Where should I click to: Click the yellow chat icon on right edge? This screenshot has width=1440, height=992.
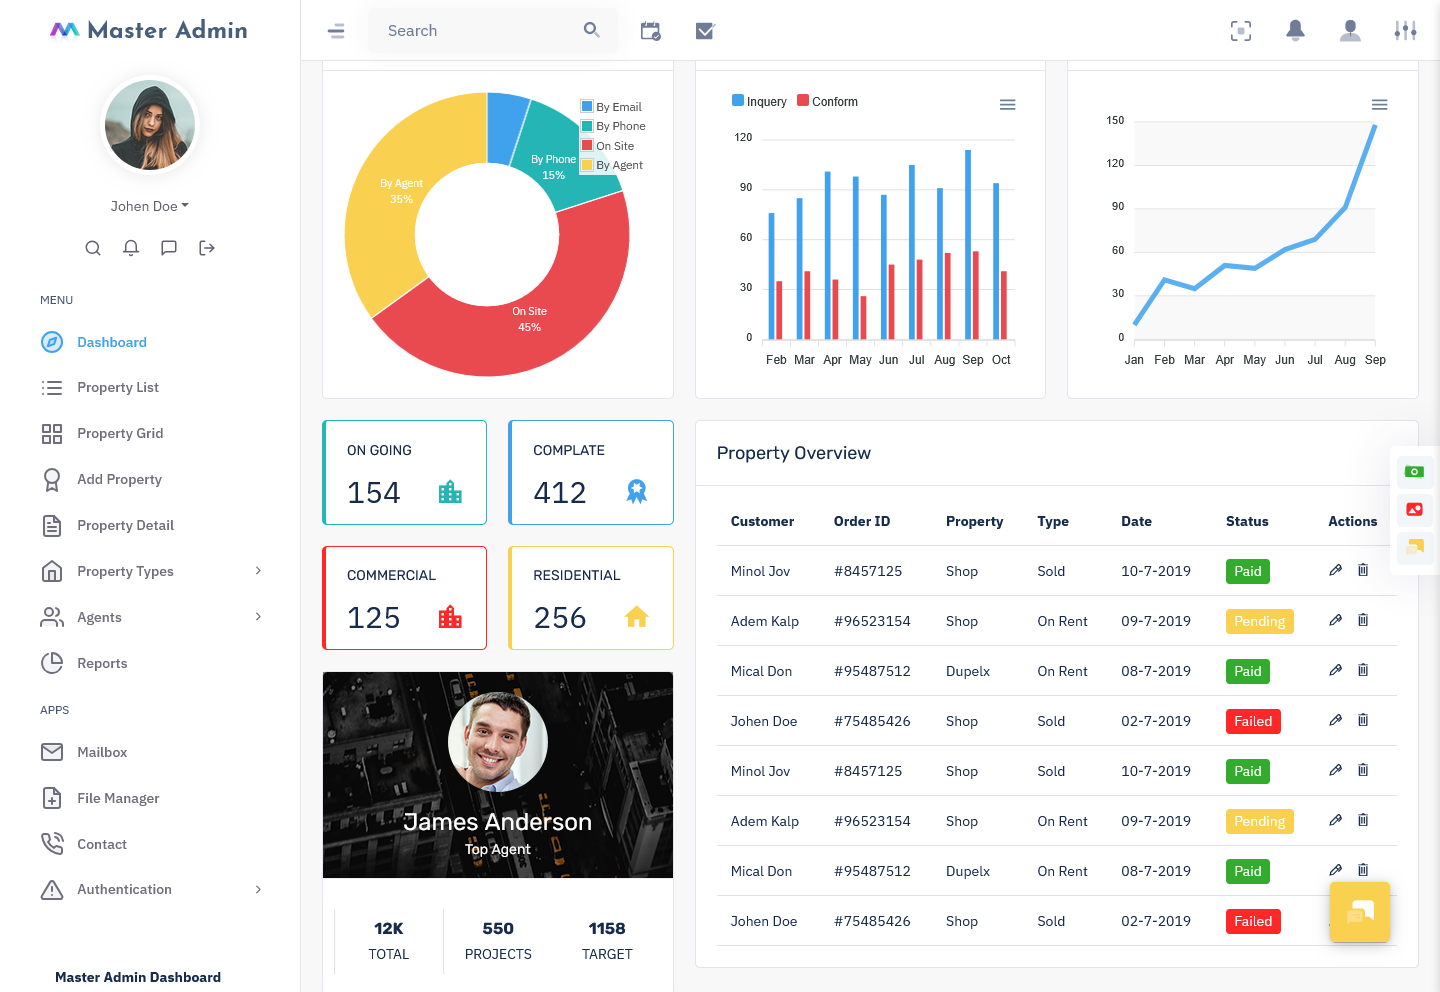point(1414,547)
